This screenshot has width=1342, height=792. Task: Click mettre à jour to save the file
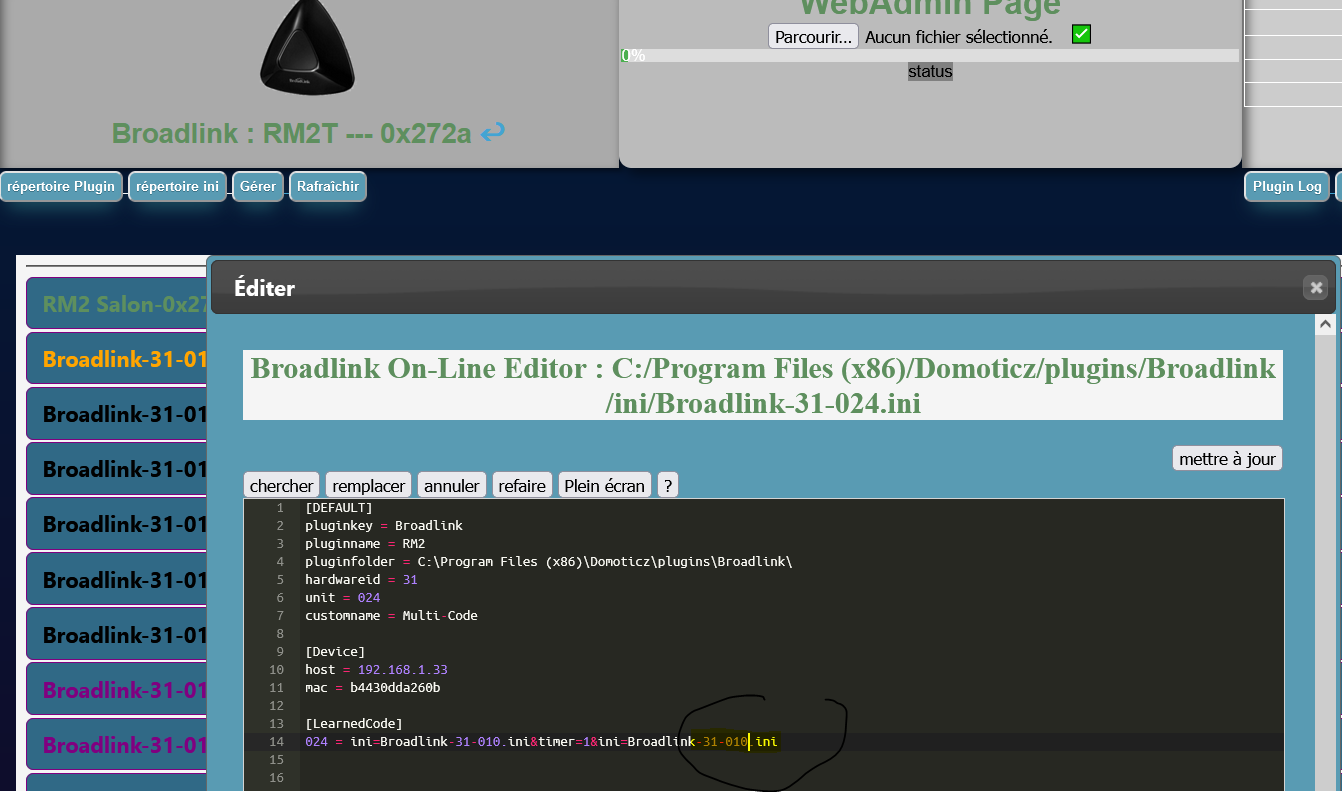click(1227, 459)
